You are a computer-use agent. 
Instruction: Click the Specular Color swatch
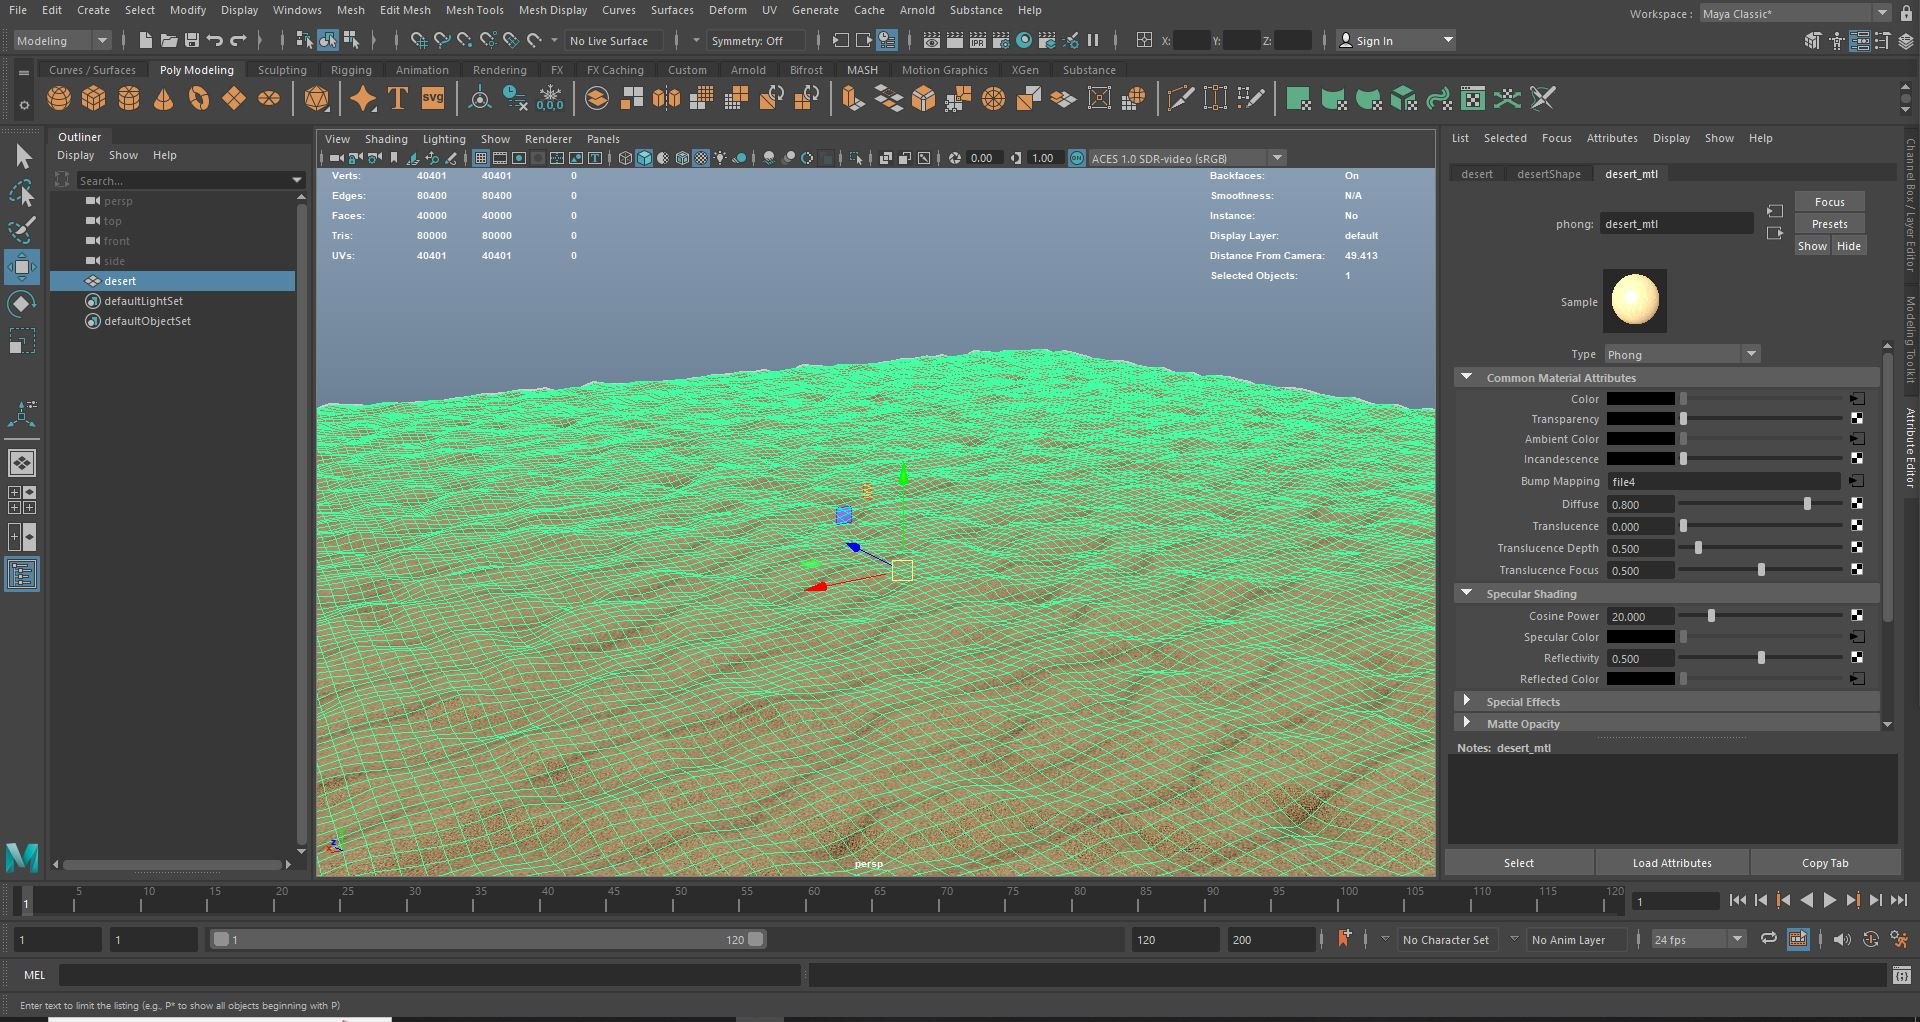click(1641, 637)
